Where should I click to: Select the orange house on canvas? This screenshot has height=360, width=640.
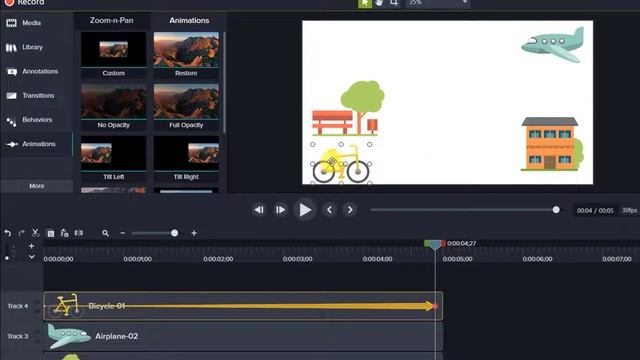click(x=551, y=144)
